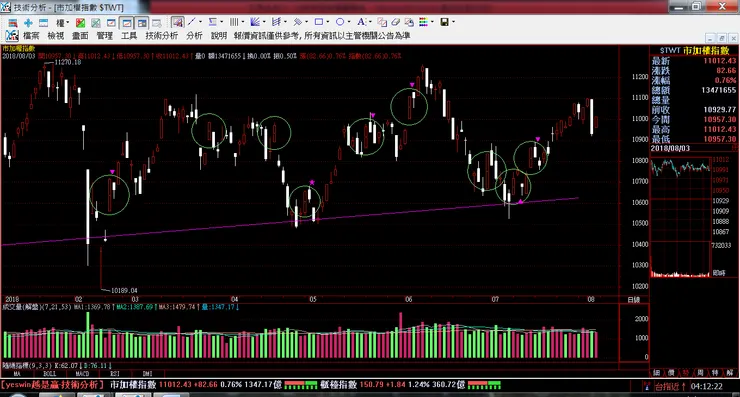The width and height of the screenshot is (740, 397).
Task: Switch to the MA indicator tab
Action: (x=17, y=373)
